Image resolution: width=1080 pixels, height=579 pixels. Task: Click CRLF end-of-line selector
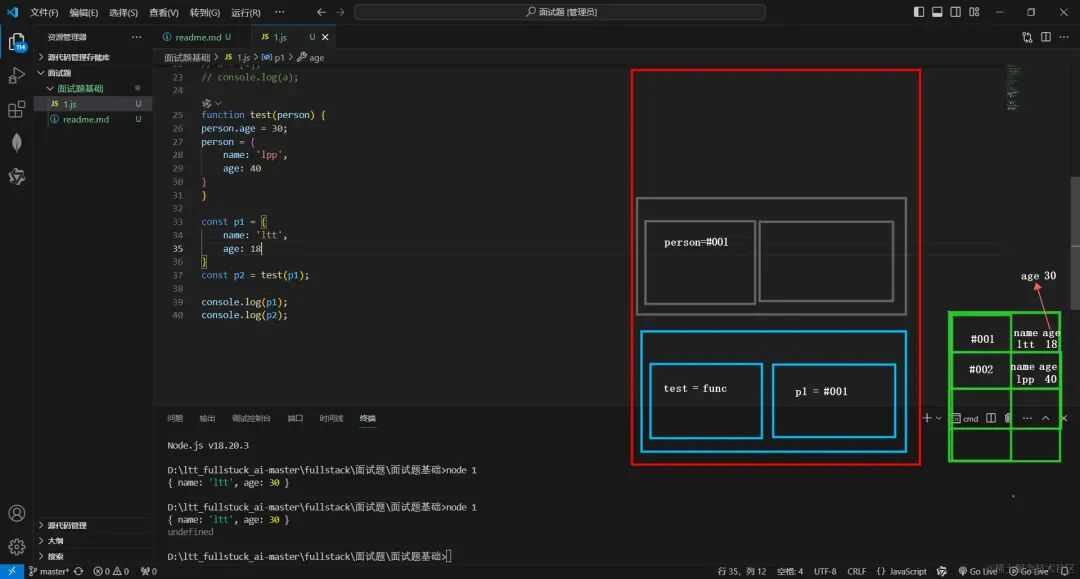point(856,571)
